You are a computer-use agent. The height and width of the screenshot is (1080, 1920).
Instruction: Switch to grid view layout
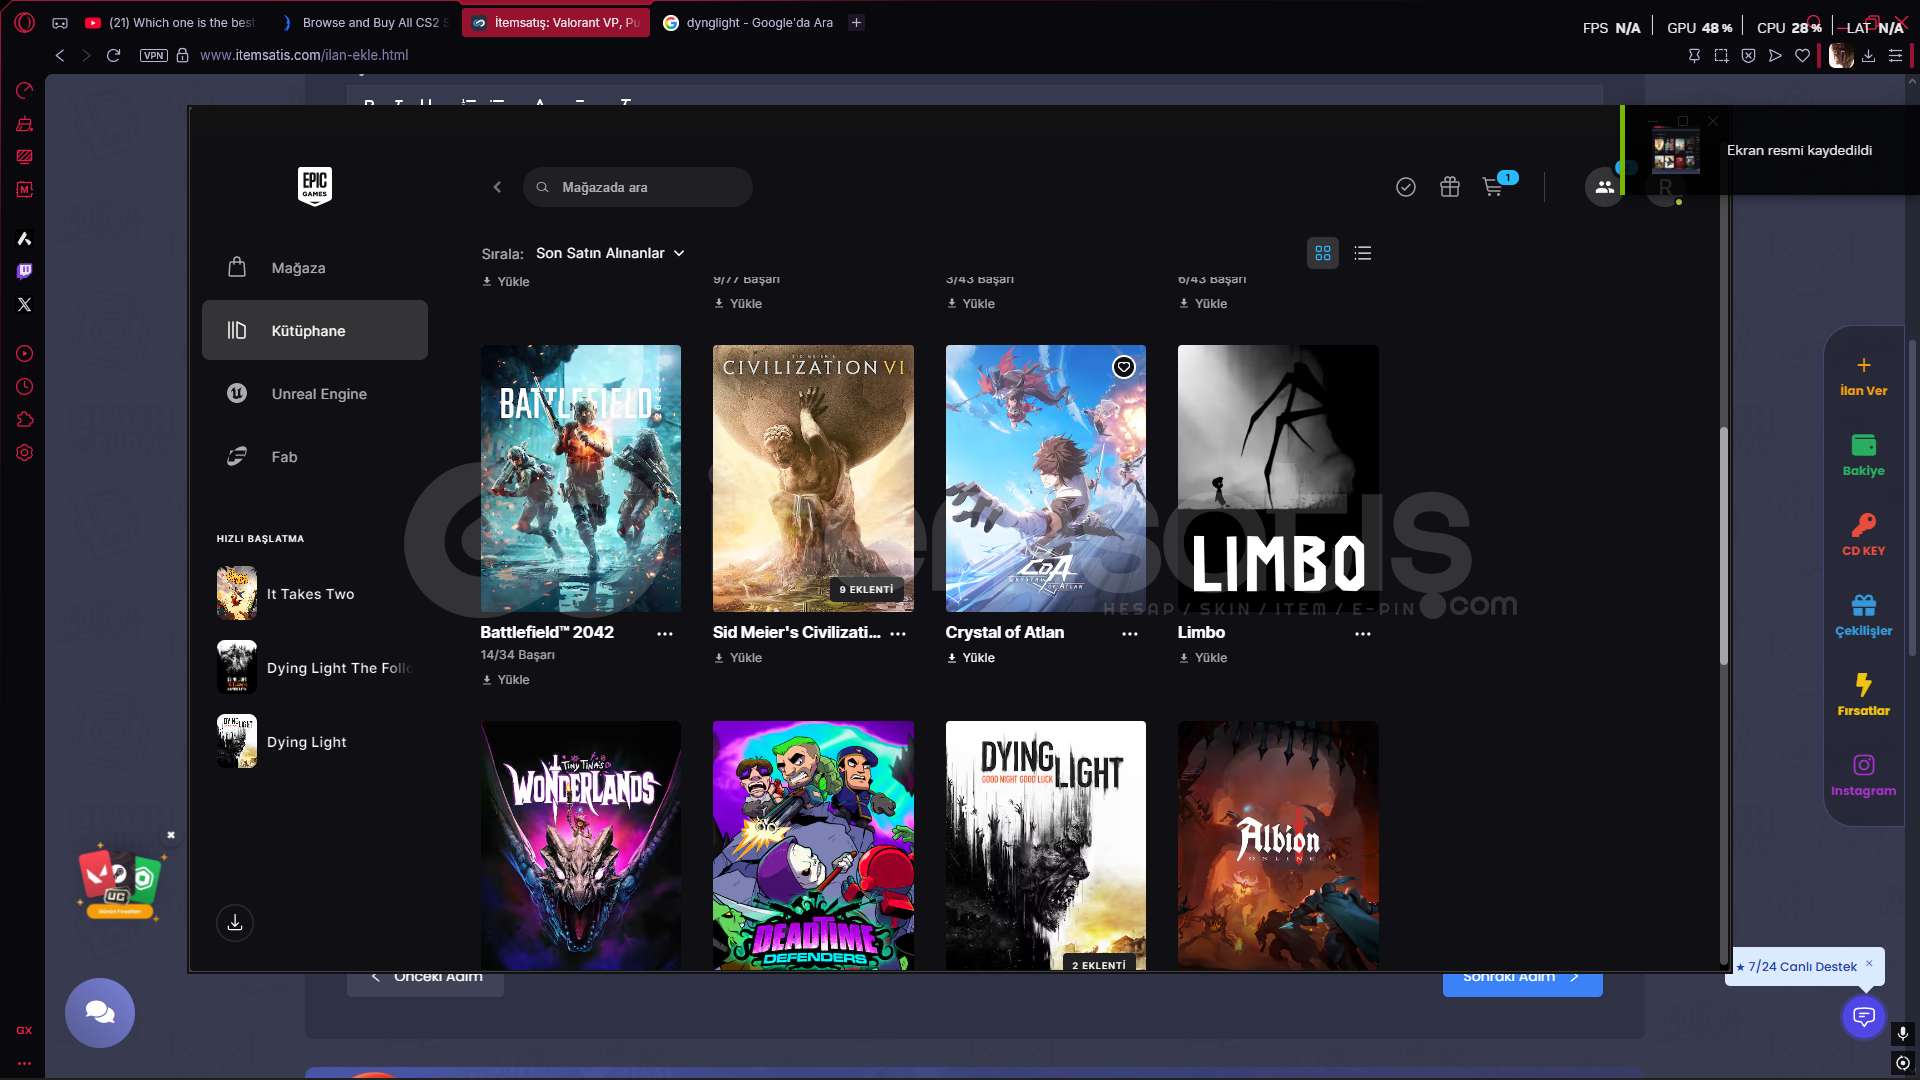(x=1322, y=253)
